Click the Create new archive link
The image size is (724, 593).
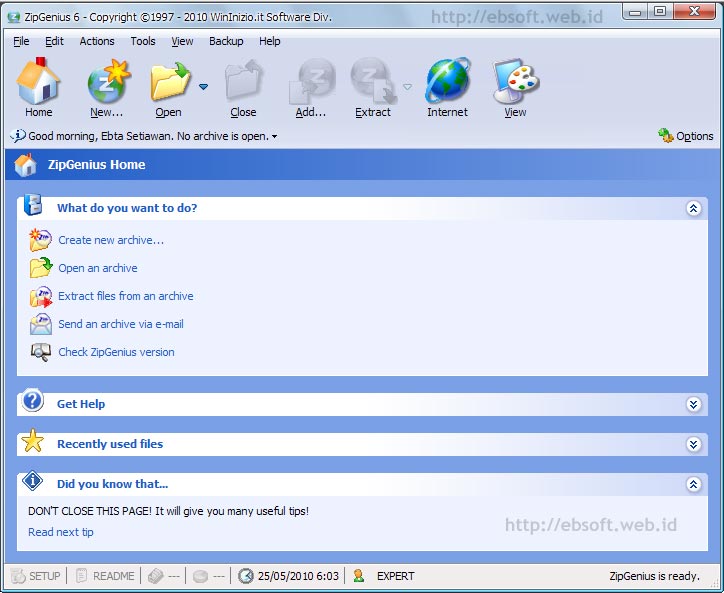111,240
